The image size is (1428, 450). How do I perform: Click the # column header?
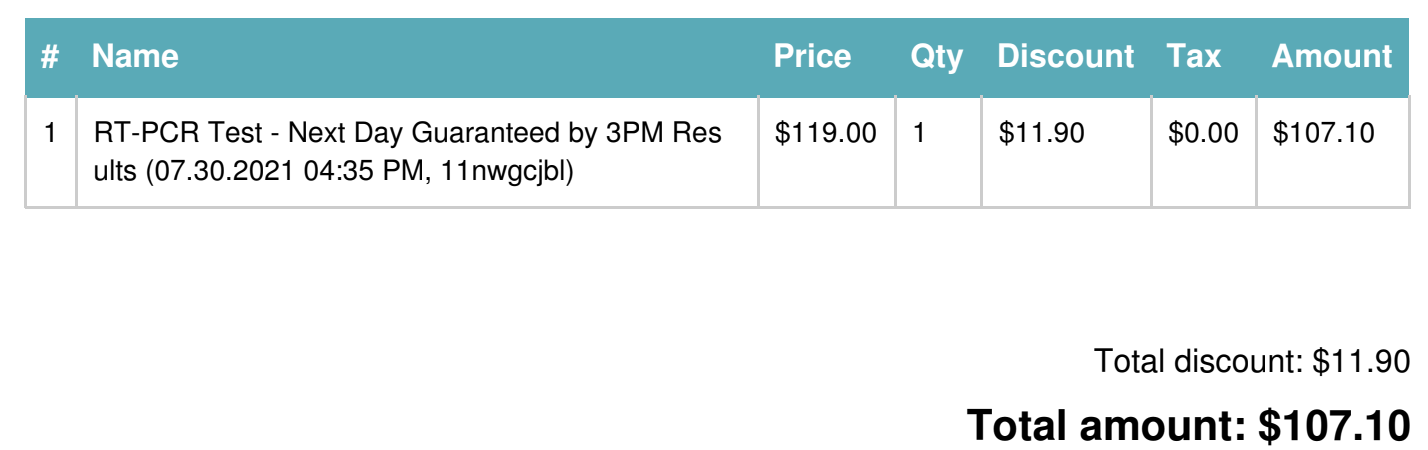(x=50, y=56)
